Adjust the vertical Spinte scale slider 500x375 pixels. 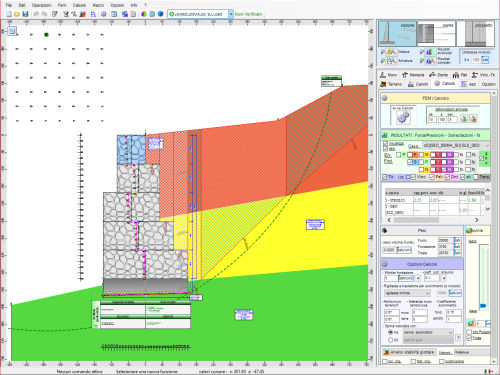point(483,305)
